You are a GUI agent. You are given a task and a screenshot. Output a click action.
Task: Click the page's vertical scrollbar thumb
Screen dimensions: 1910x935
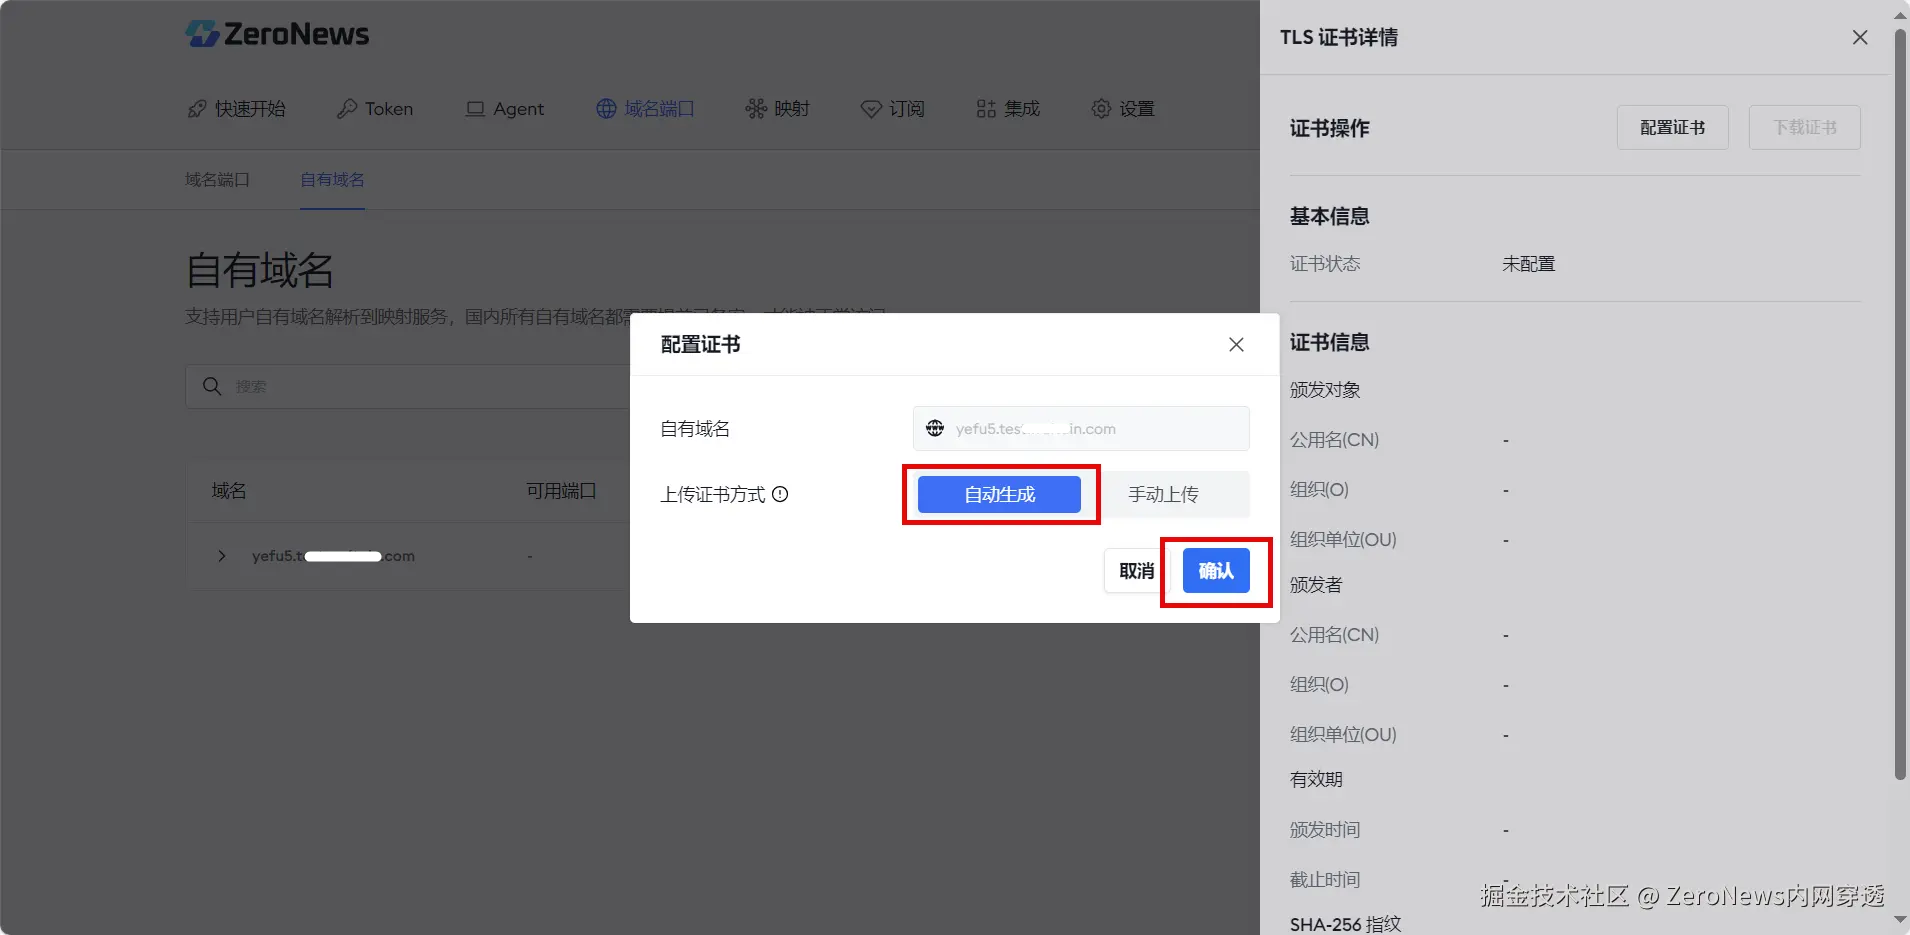click(x=1901, y=404)
